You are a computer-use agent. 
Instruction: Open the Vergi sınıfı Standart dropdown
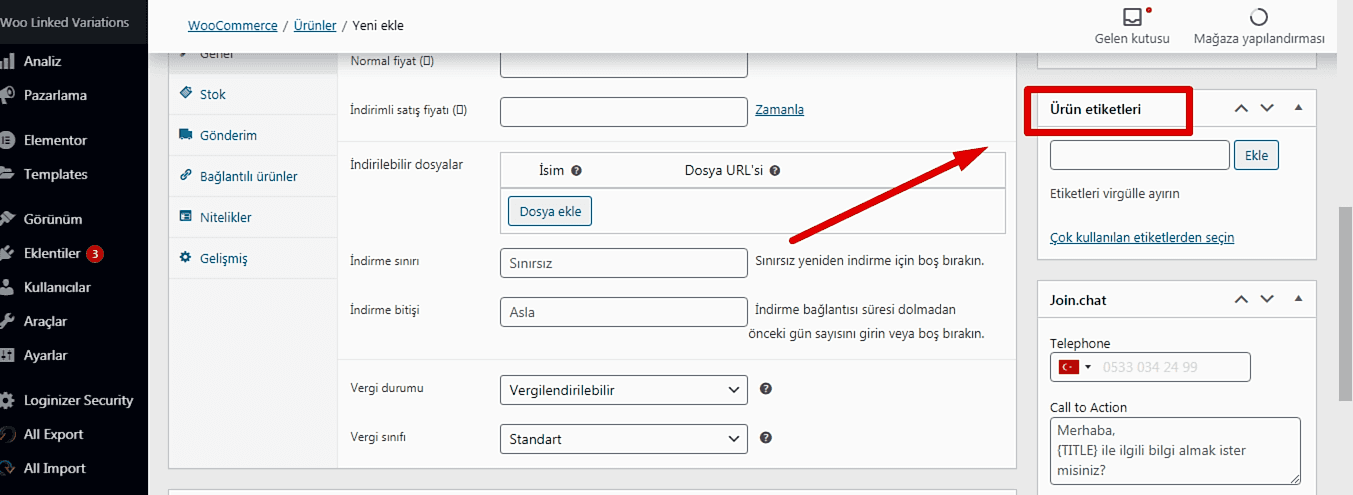click(x=623, y=438)
